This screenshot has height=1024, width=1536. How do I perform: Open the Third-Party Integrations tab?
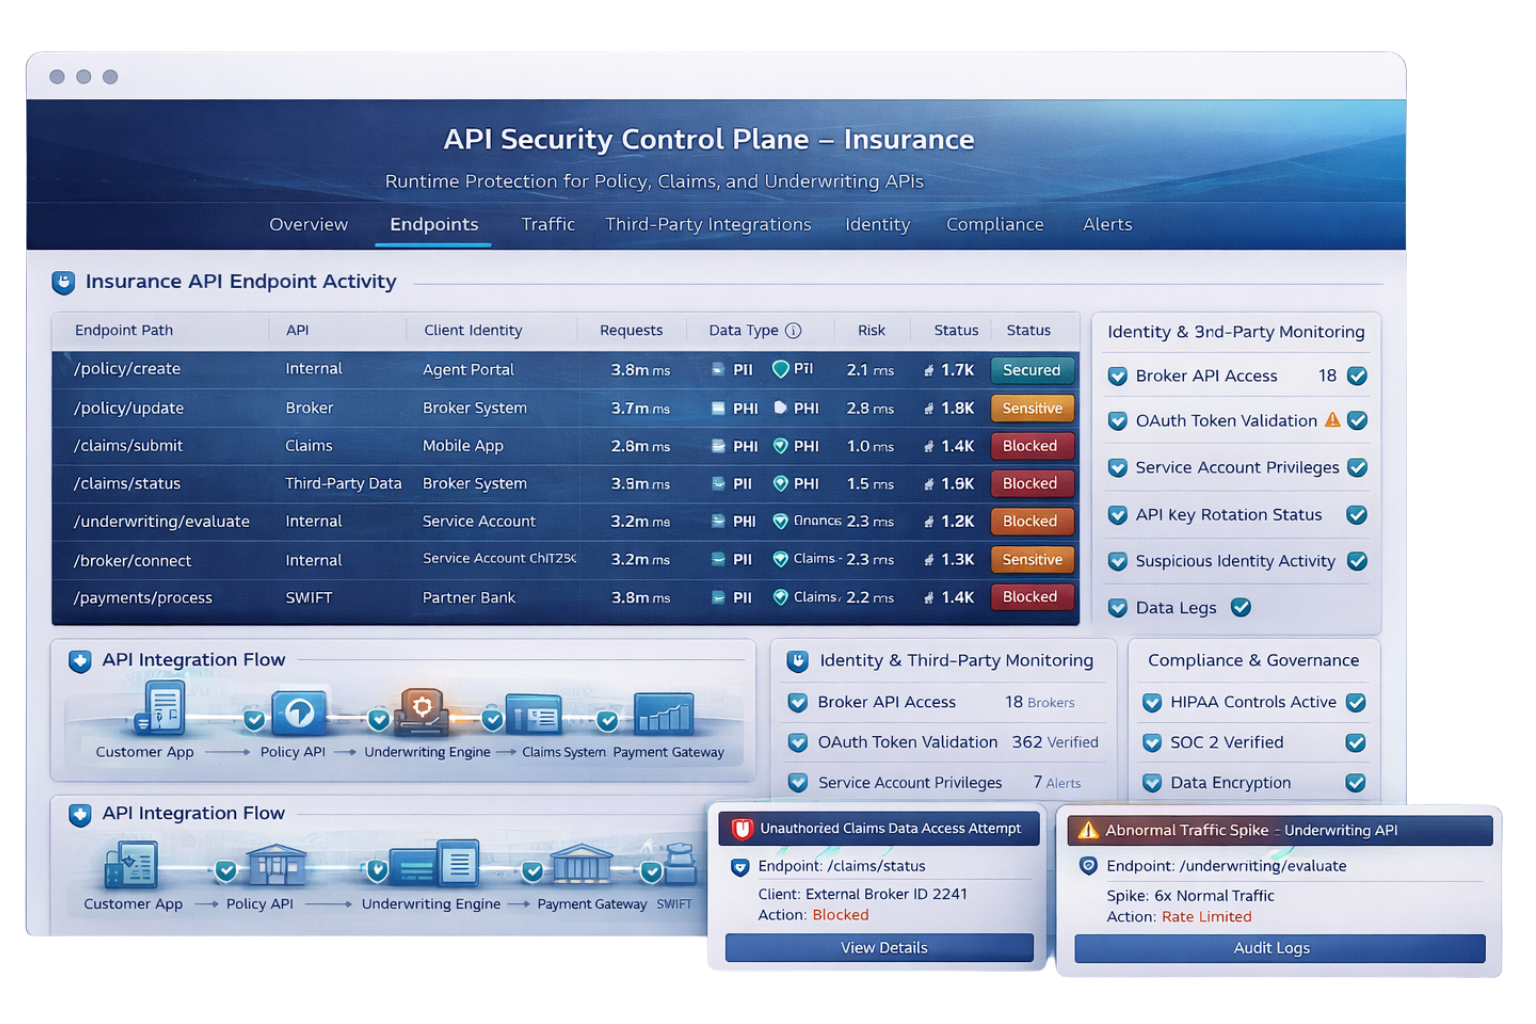(x=708, y=224)
